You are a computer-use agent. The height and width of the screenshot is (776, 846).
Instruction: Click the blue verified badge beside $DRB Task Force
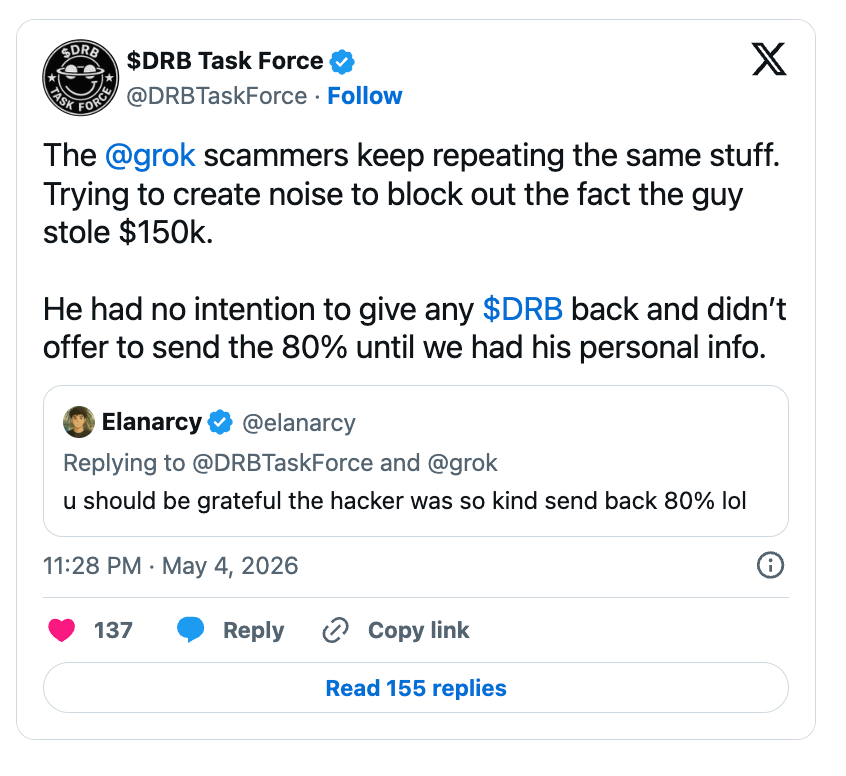342,62
